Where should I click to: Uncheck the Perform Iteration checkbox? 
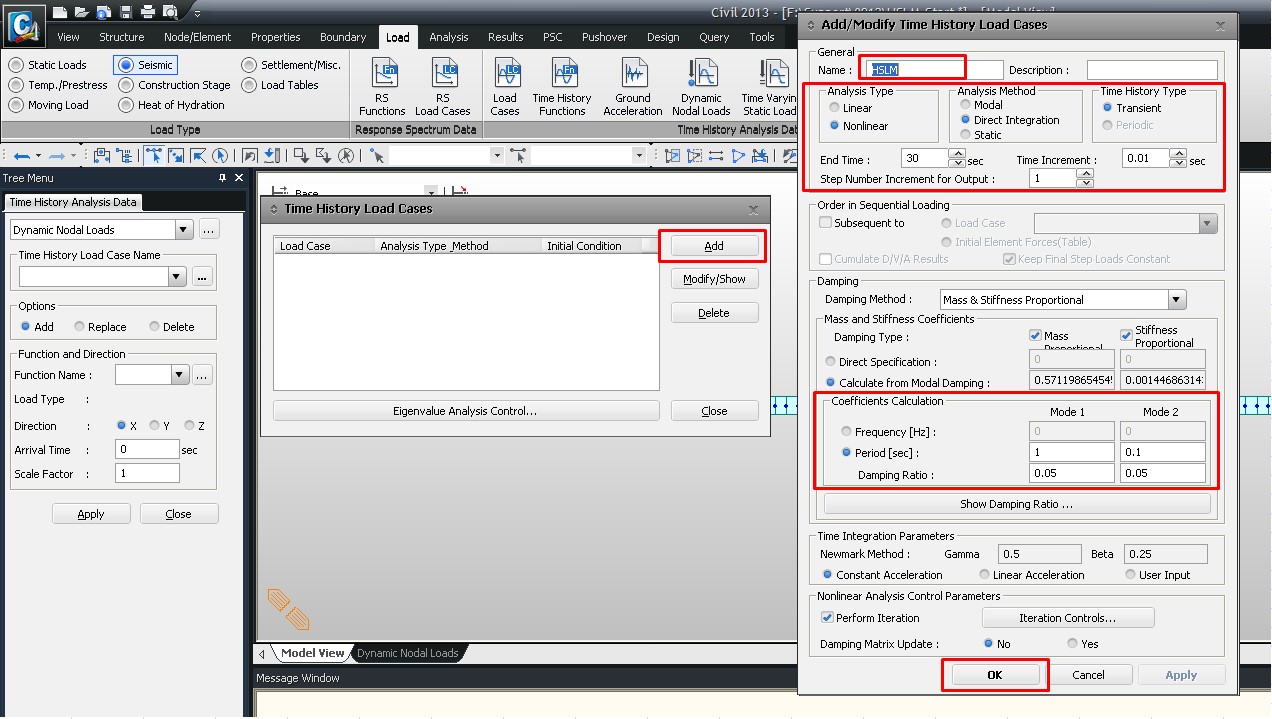(827, 618)
